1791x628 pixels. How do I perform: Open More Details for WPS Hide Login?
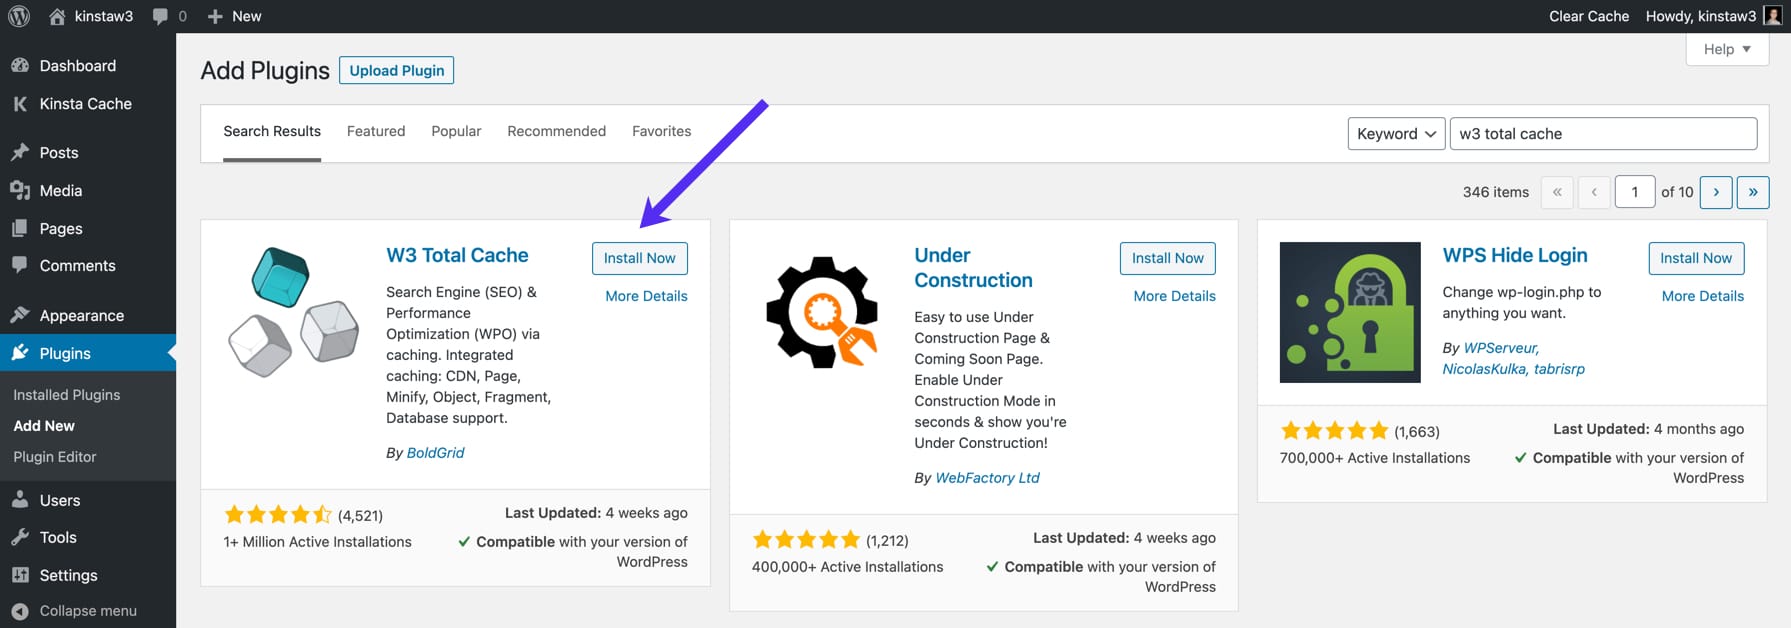point(1702,296)
